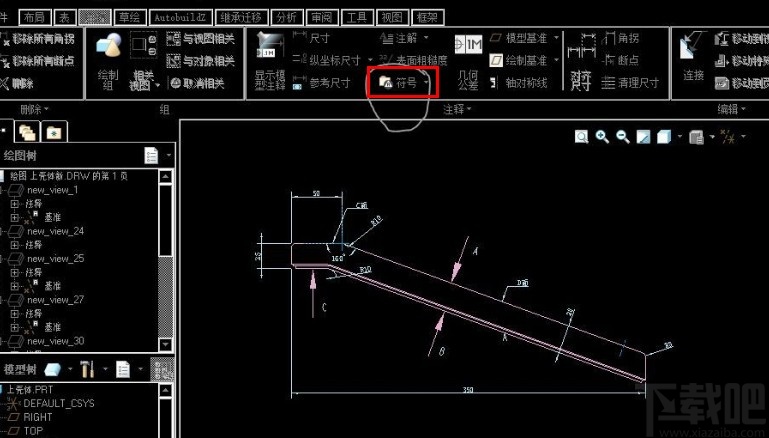Open the 纵坐标尺寸 dropdown arrow
The image size is (769, 438).
click(370, 60)
